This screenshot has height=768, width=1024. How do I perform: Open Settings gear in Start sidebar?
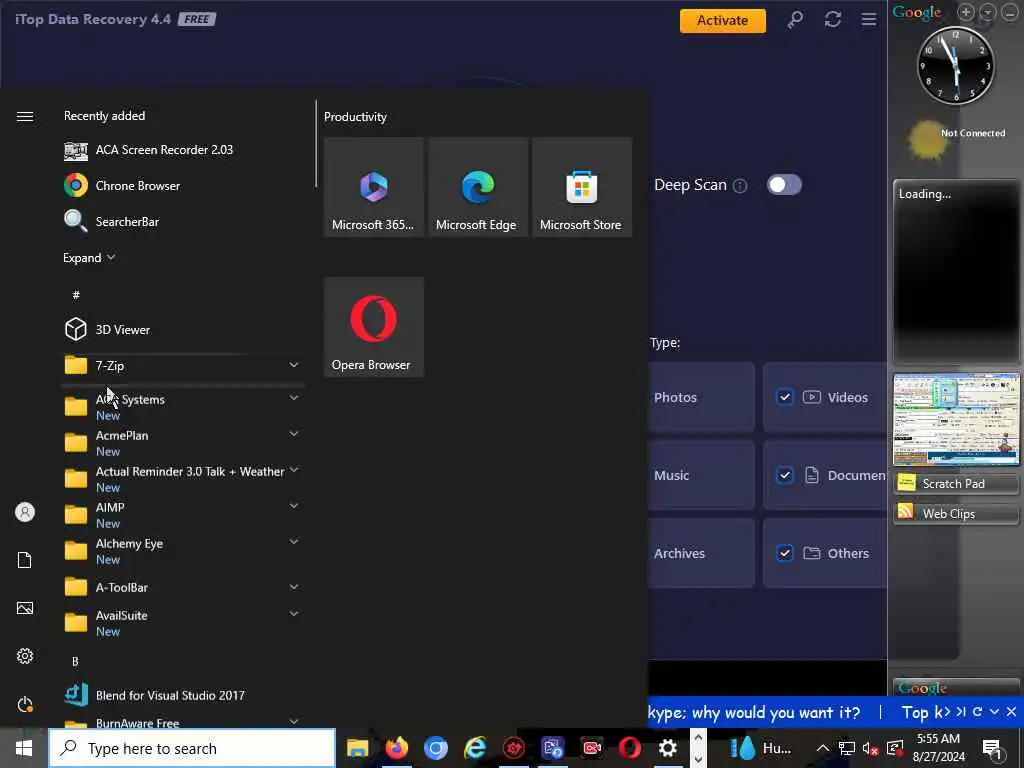[25, 656]
